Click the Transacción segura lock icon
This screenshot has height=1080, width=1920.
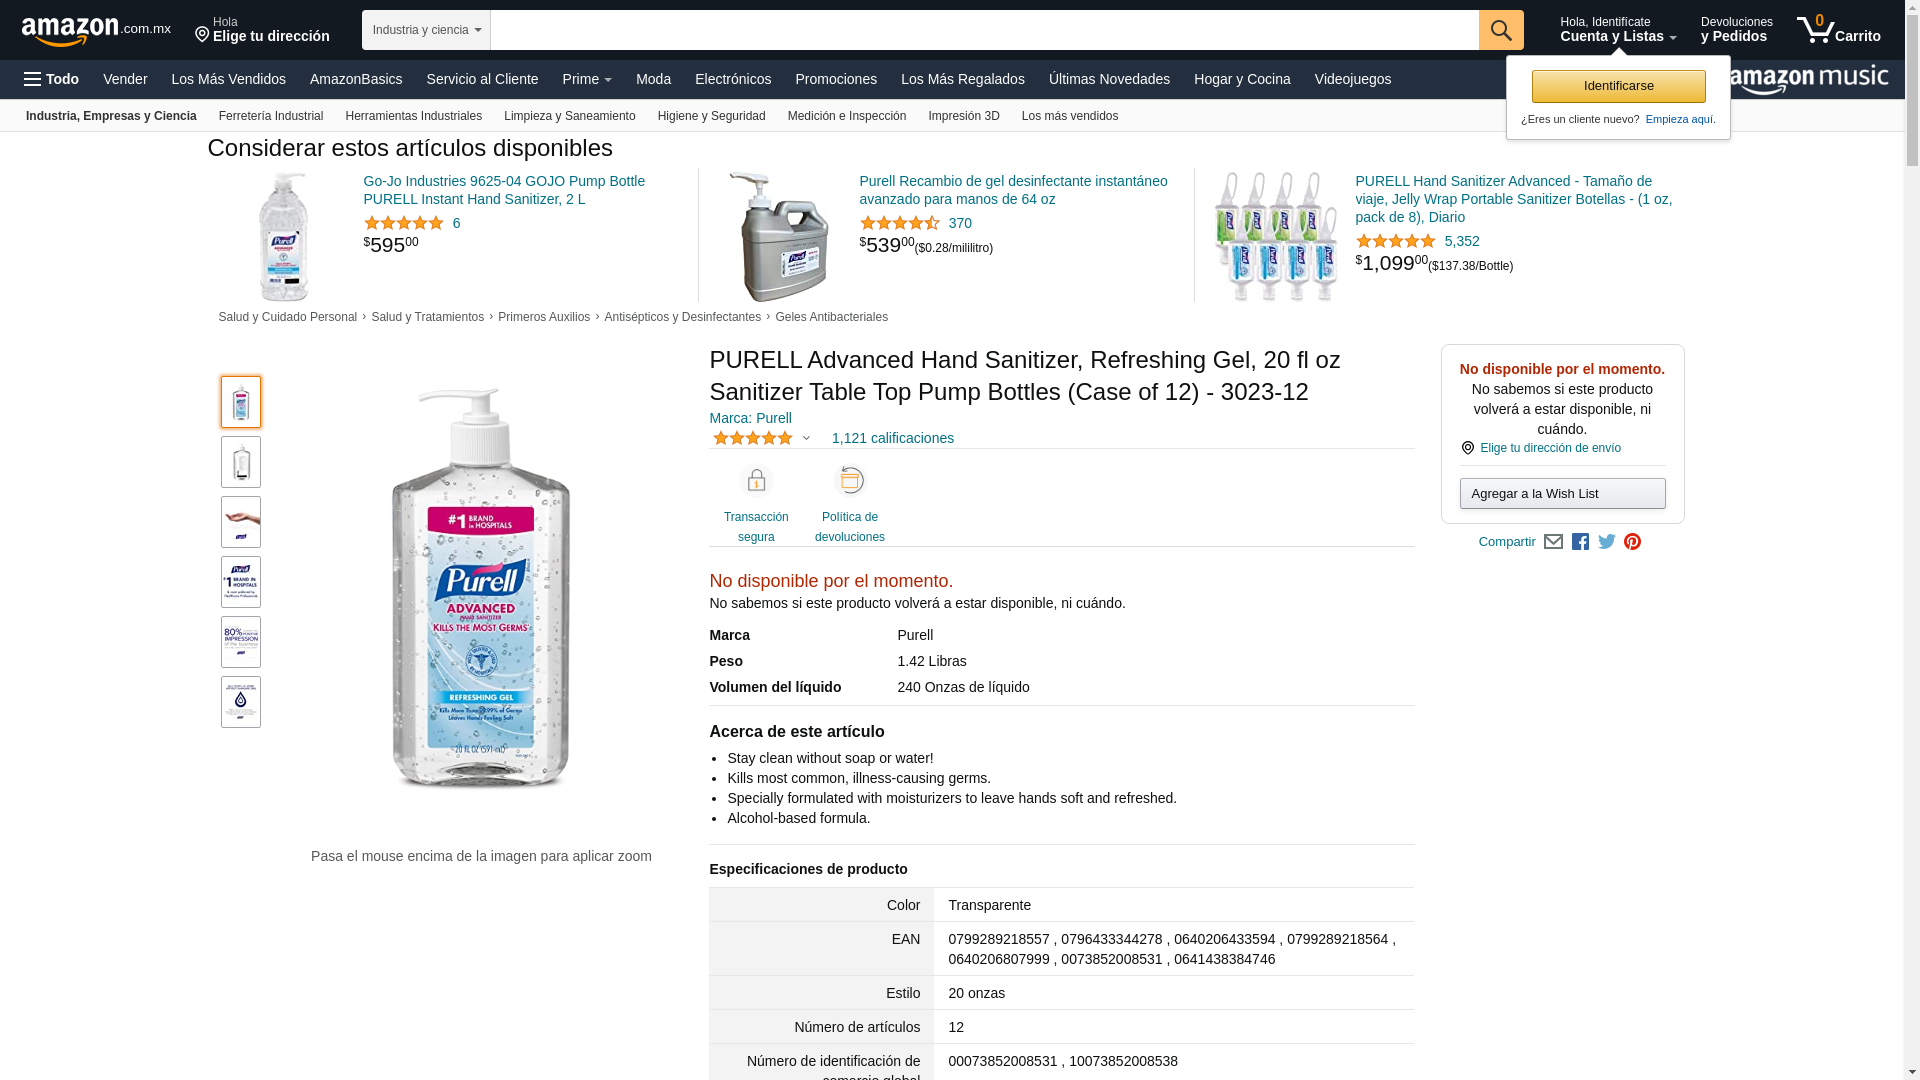[756, 481]
